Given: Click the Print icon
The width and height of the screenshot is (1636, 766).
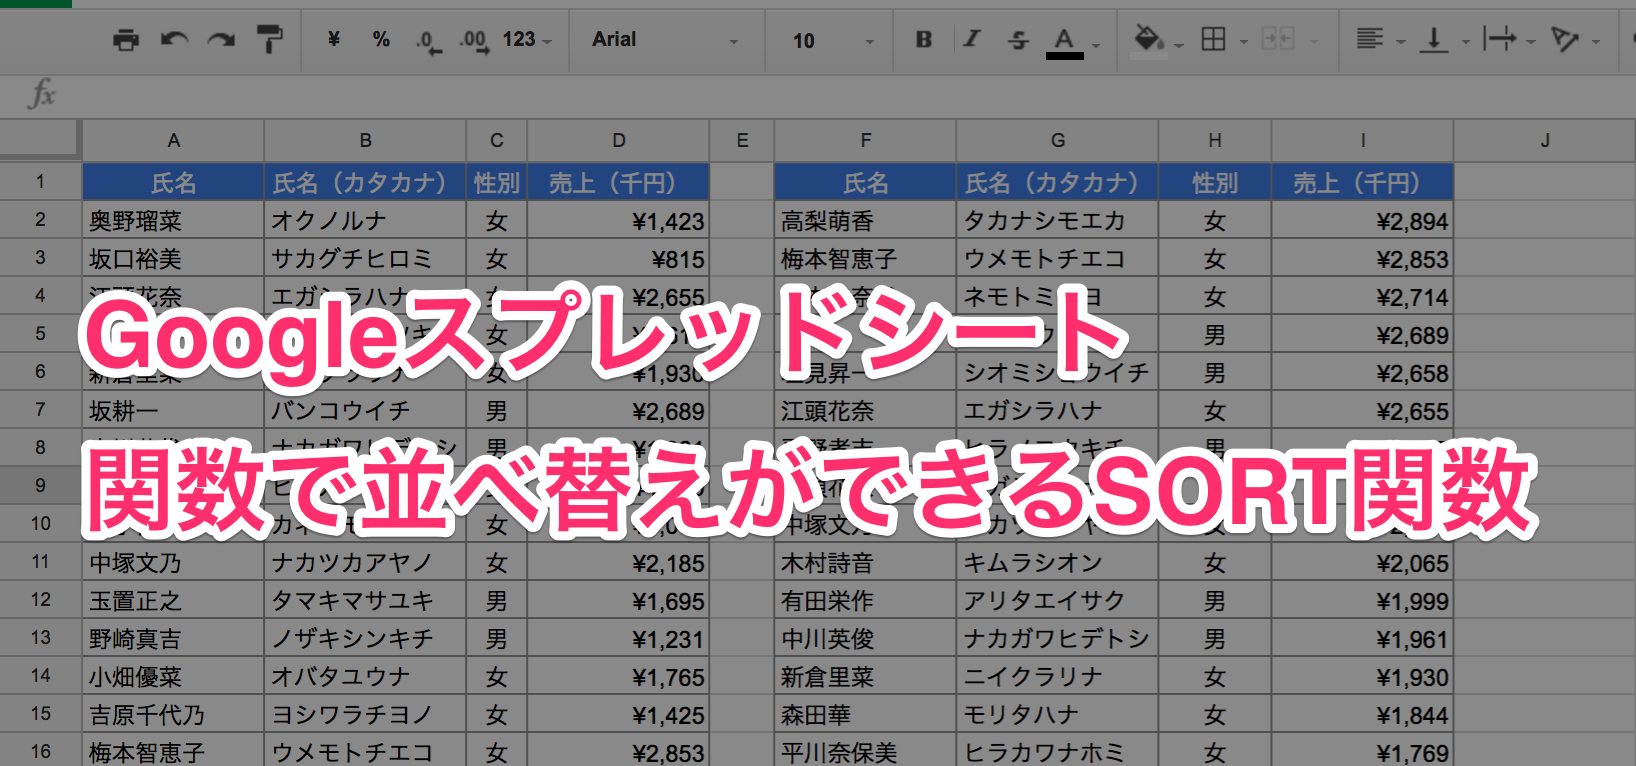Looking at the screenshot, I should click(126, 40).
